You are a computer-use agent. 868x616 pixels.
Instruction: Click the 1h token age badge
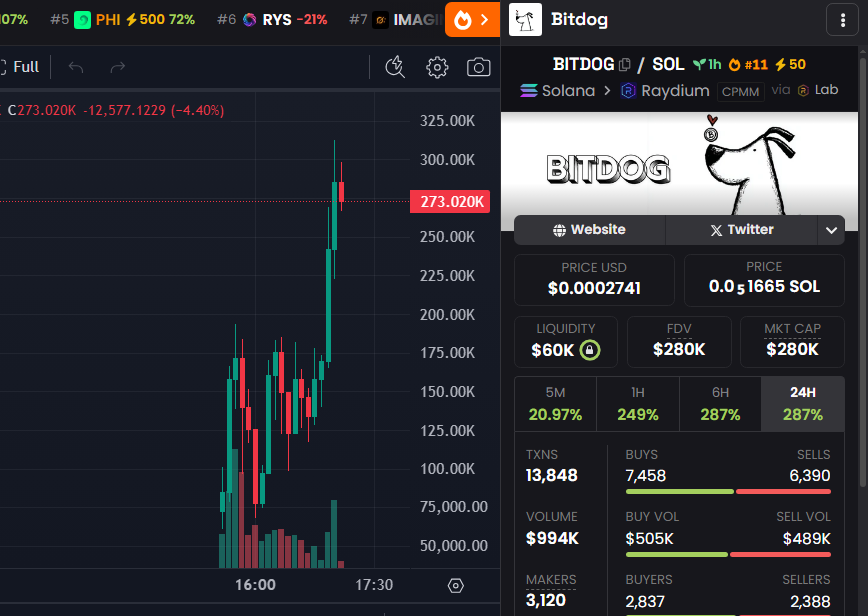pyautogui.click(x=707, y=65)
